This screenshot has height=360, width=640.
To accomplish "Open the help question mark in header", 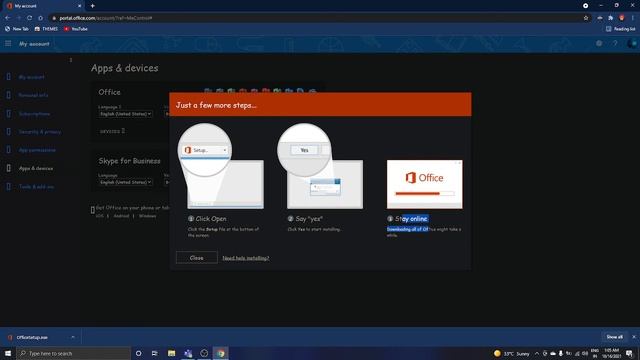I will [x=615, y=44].
